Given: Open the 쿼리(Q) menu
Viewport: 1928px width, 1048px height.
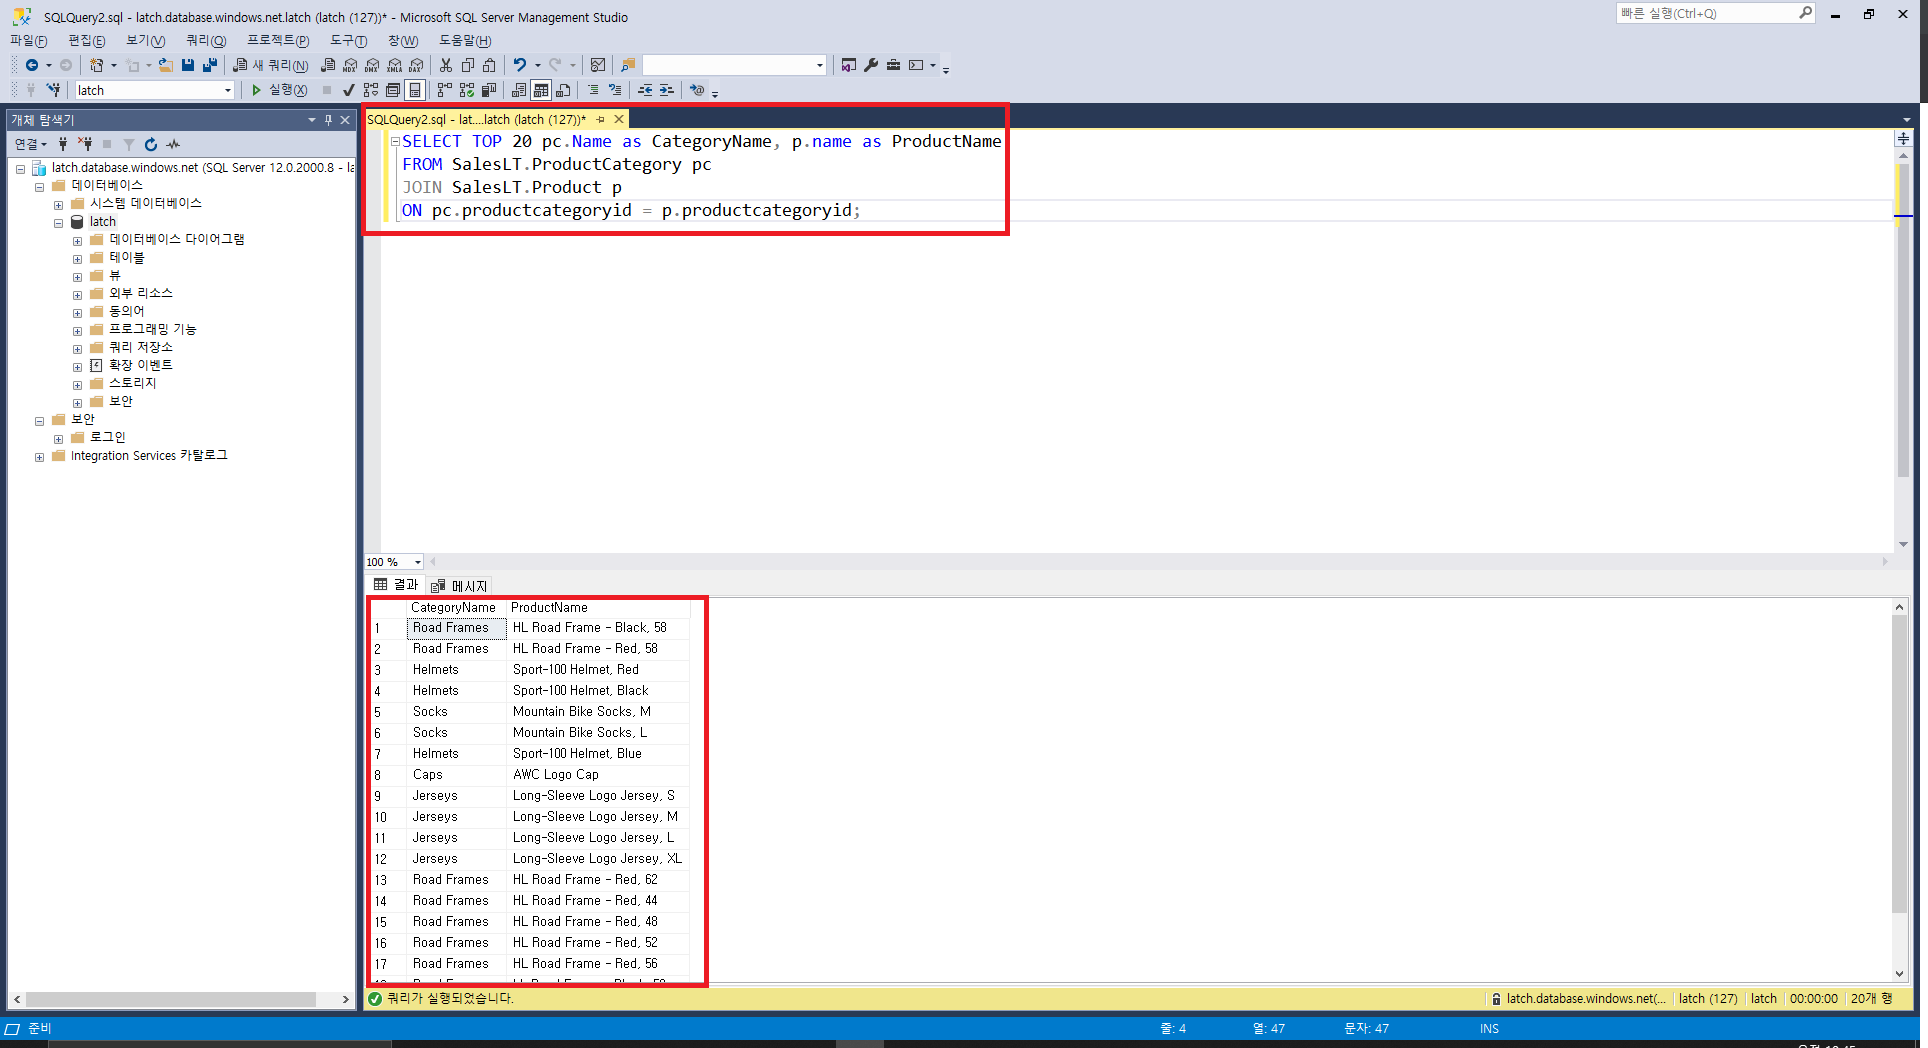Looking at the screenshot, I should click(x=206, y=40).
